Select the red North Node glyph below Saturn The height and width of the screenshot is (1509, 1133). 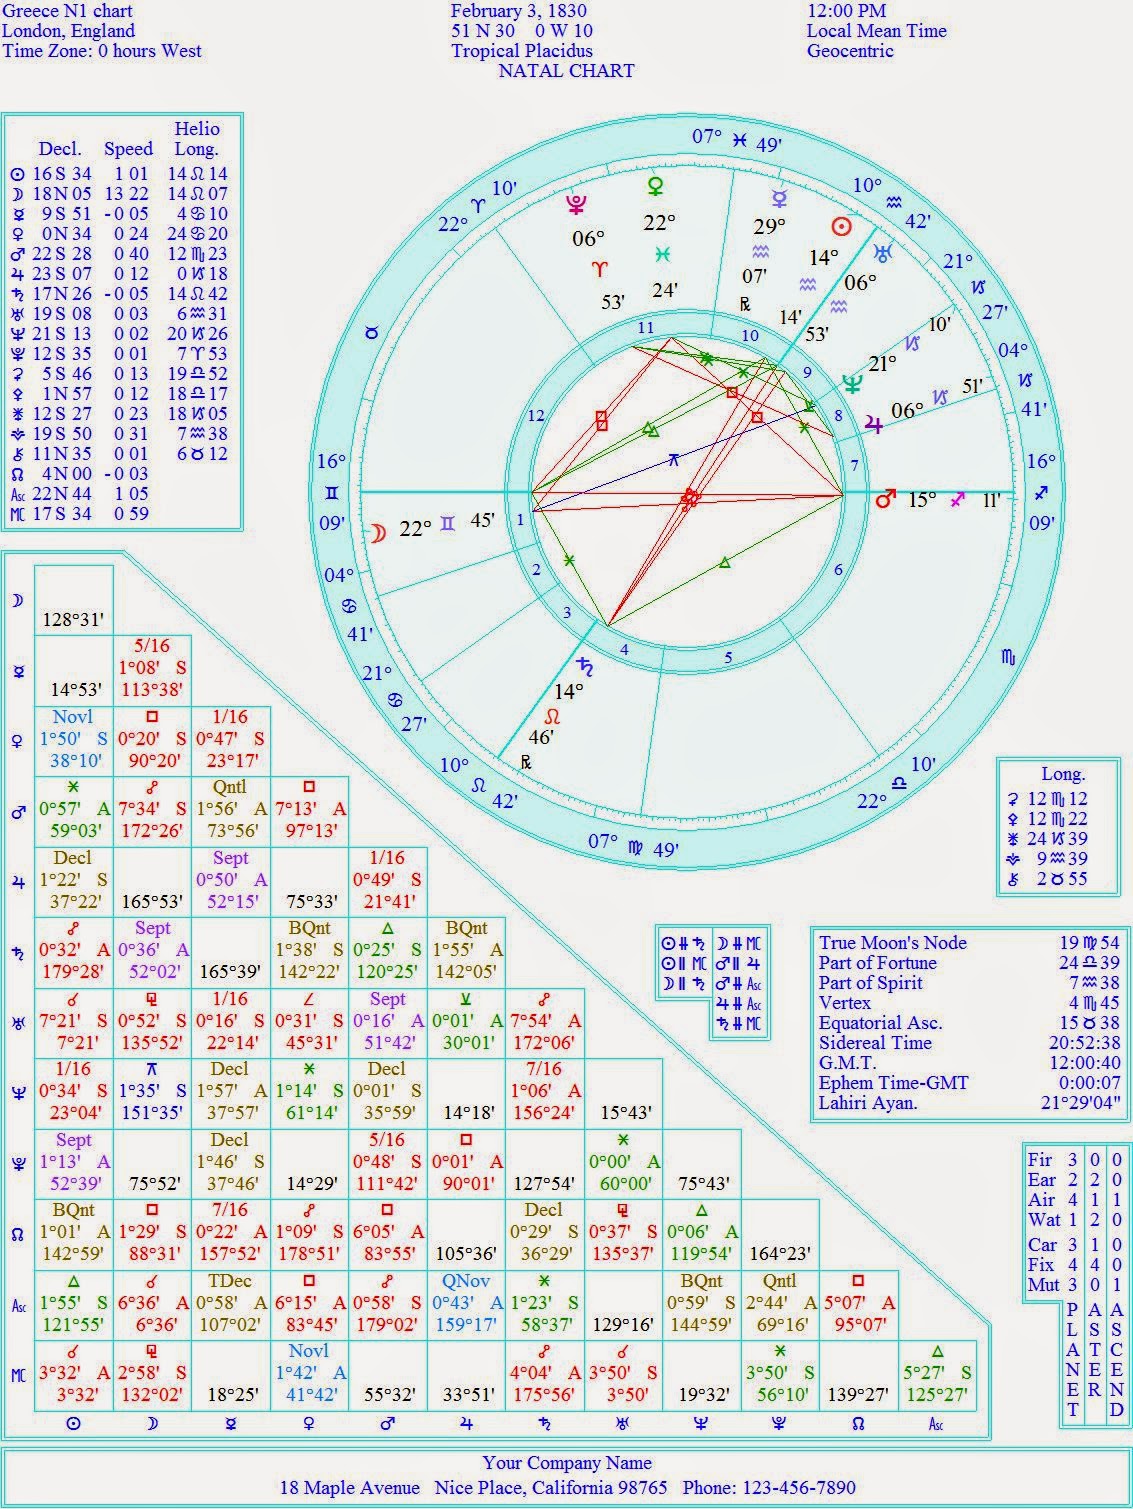[551, 717]
